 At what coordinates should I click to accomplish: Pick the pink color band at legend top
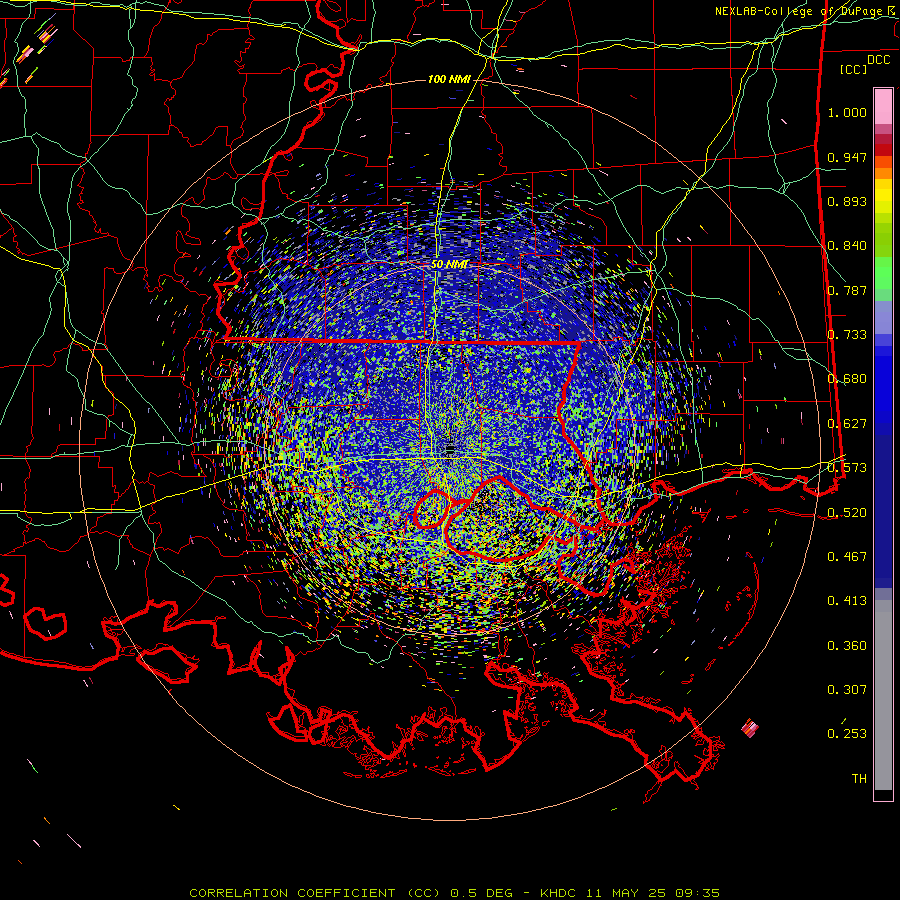(883, 106)
